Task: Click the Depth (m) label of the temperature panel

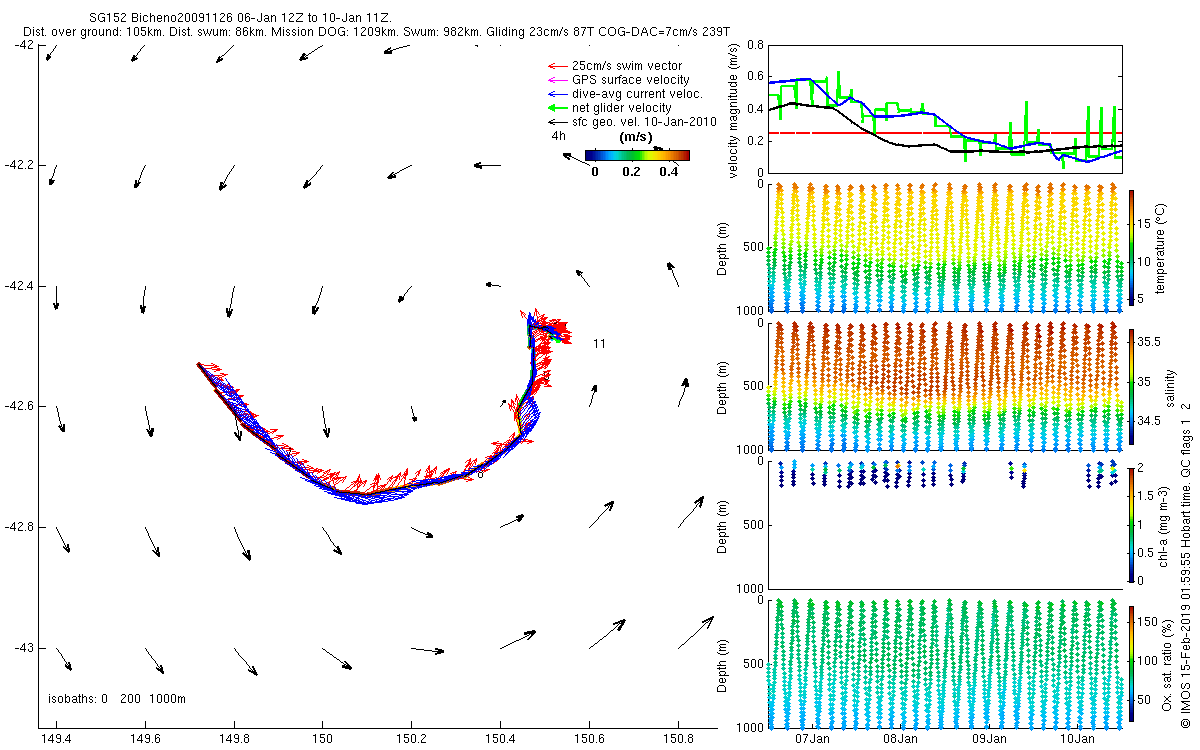Action: (723, 248)
